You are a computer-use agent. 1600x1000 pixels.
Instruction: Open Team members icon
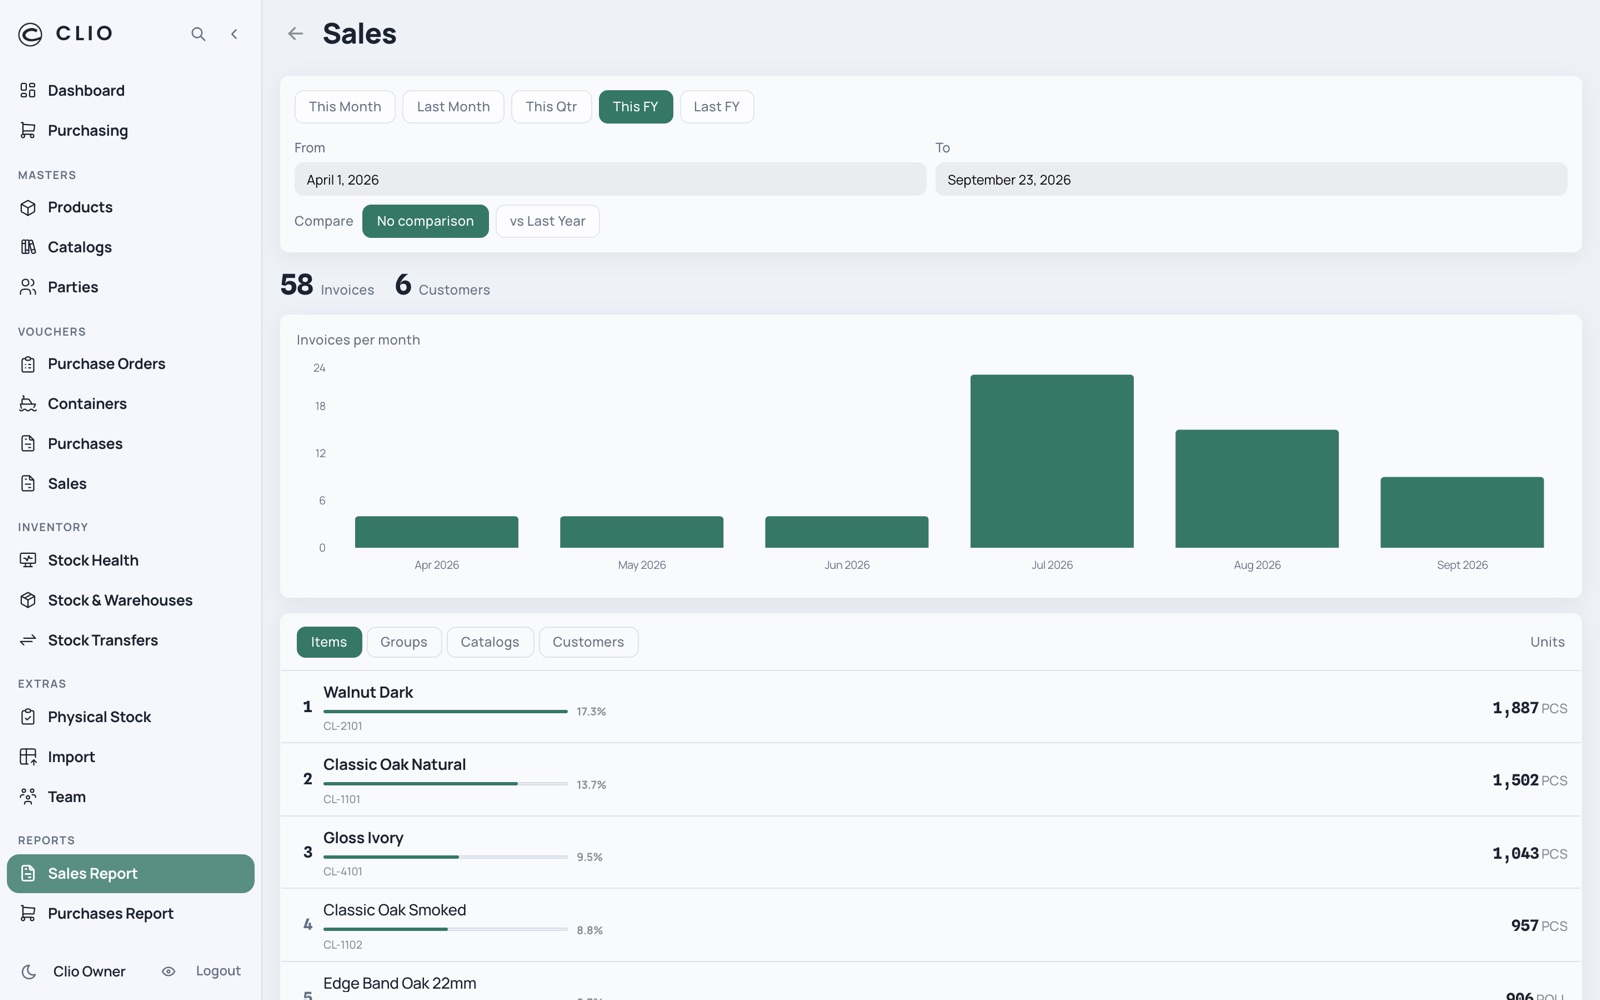click(x=28, y=797)
